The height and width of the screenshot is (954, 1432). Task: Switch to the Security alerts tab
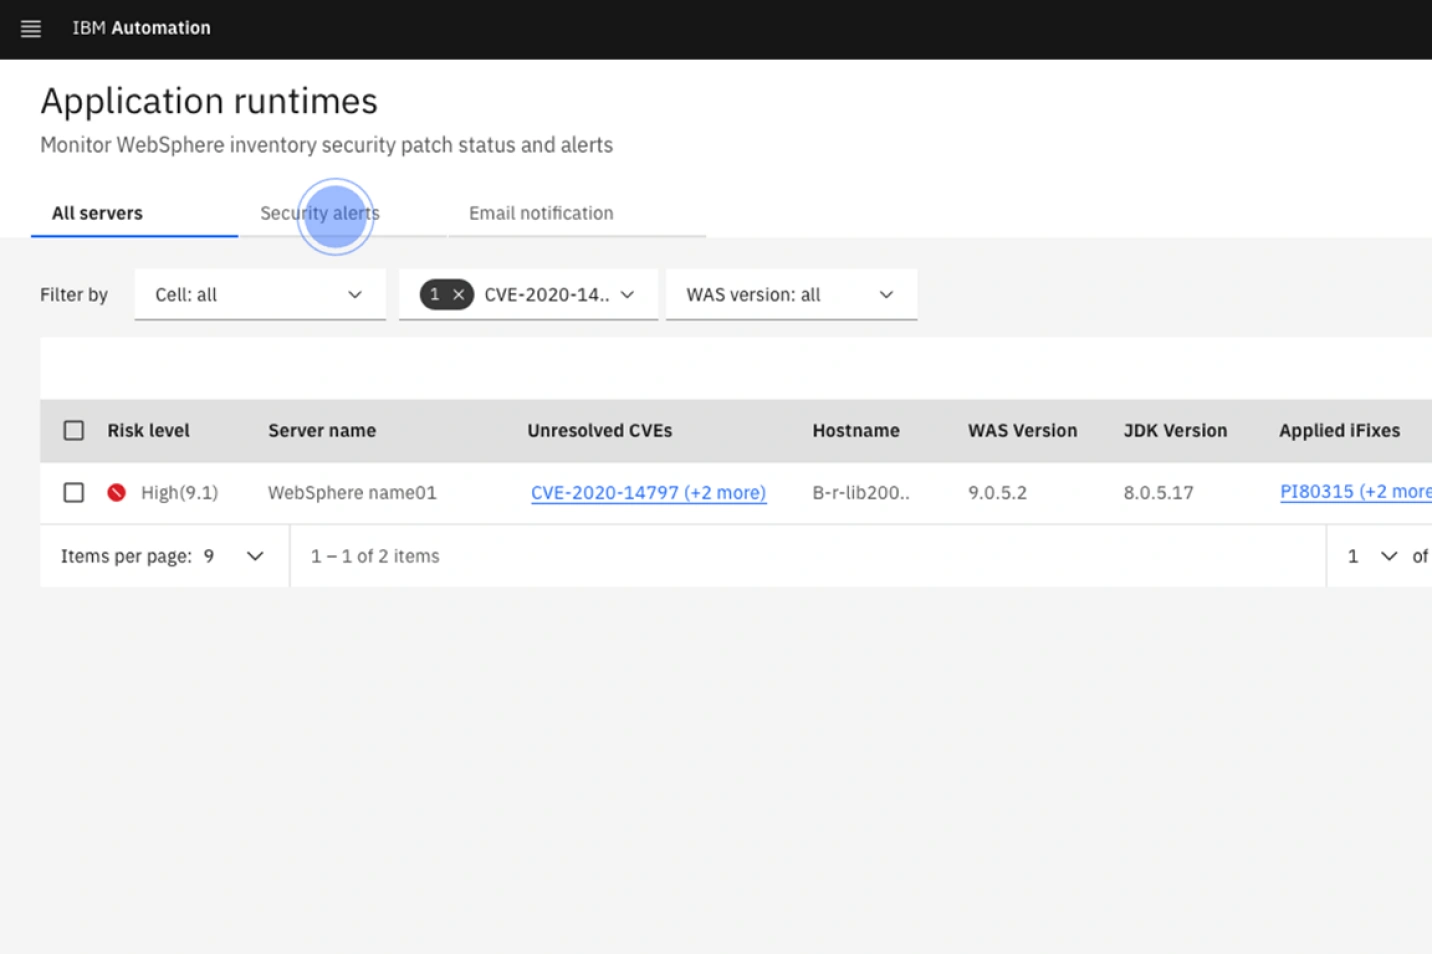320,213
